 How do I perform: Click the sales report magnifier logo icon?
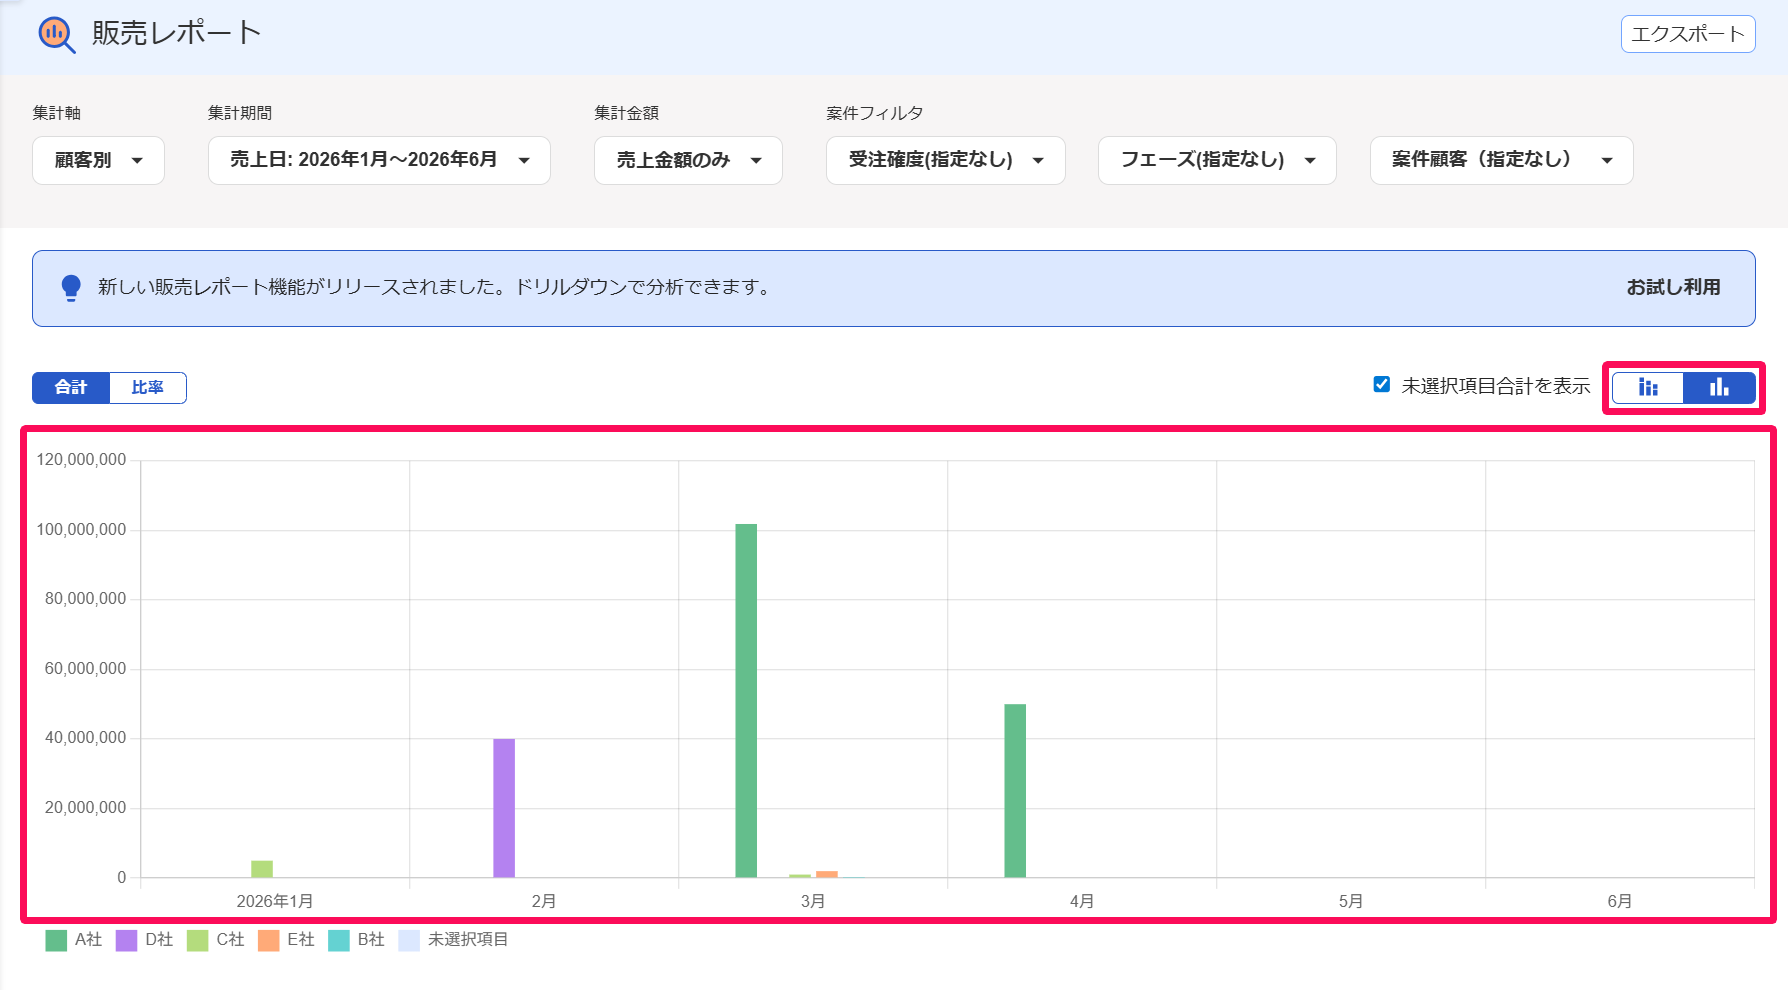tap(56, 35)
